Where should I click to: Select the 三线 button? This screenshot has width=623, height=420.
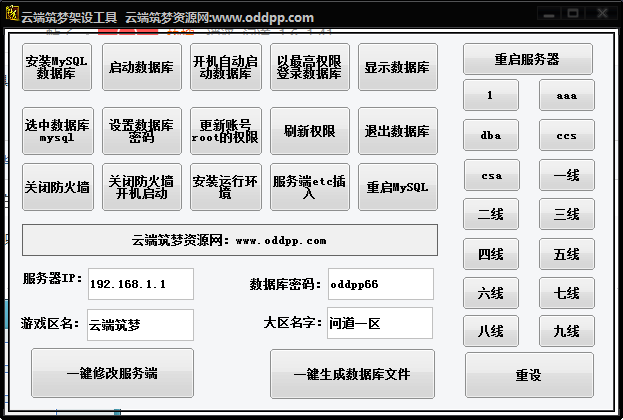pos(567,214)
